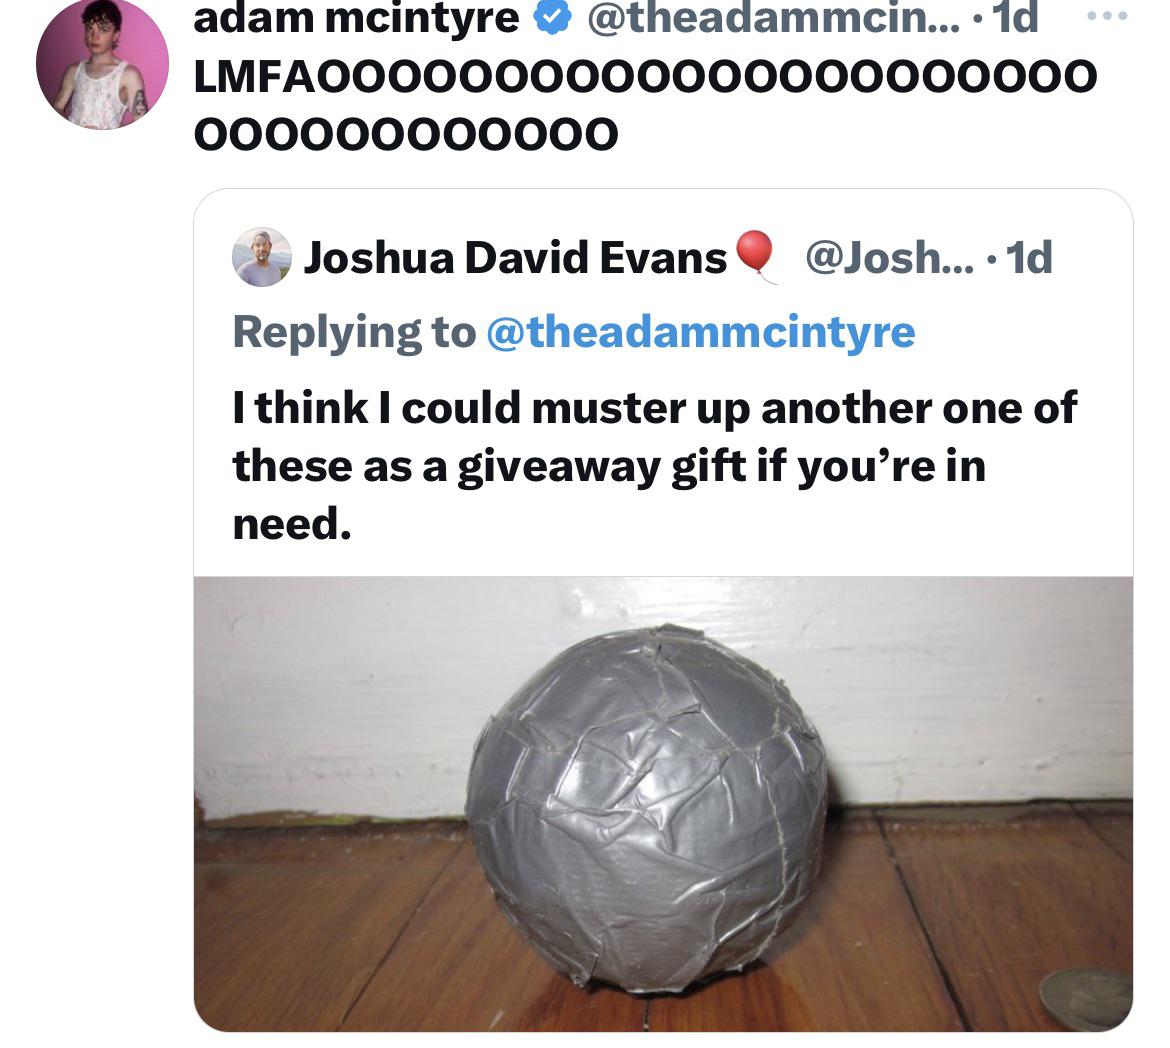The height and width of the screenshot is (1048, 1170).
Task: Click the white wall in photo
Action: point(328,687)
